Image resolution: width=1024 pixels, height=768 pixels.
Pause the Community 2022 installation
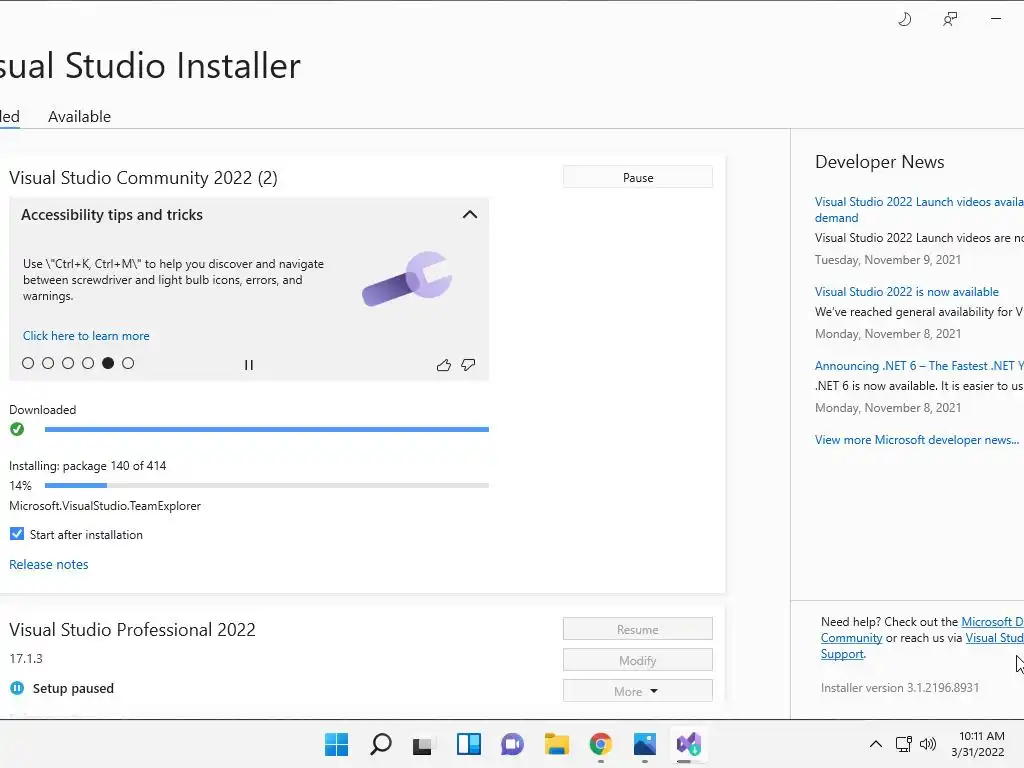click(637, 177)
